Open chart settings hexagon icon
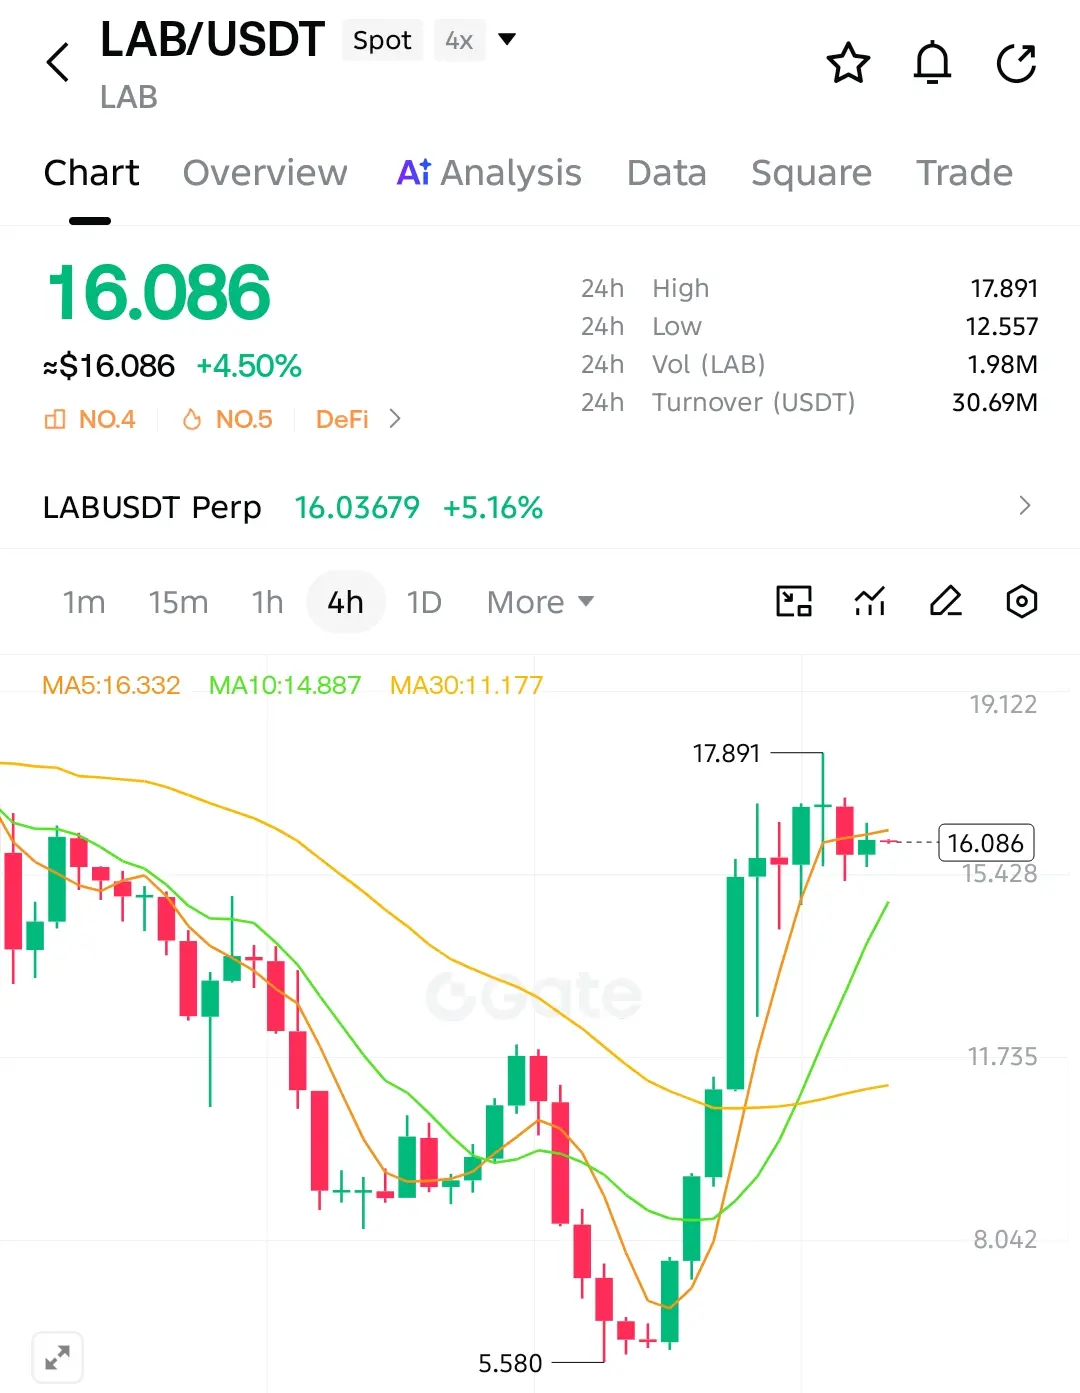The width and height of the screenshot is (1080, 1393). pyautogui.click(x=1021, y=601)
